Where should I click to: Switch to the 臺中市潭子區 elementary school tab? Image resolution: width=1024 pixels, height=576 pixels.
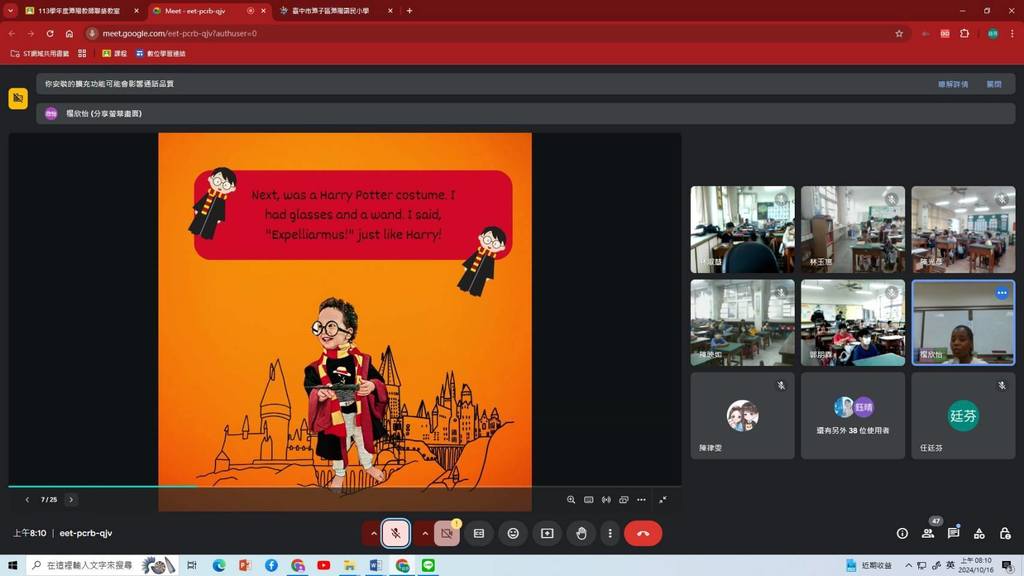pos(330,11)
